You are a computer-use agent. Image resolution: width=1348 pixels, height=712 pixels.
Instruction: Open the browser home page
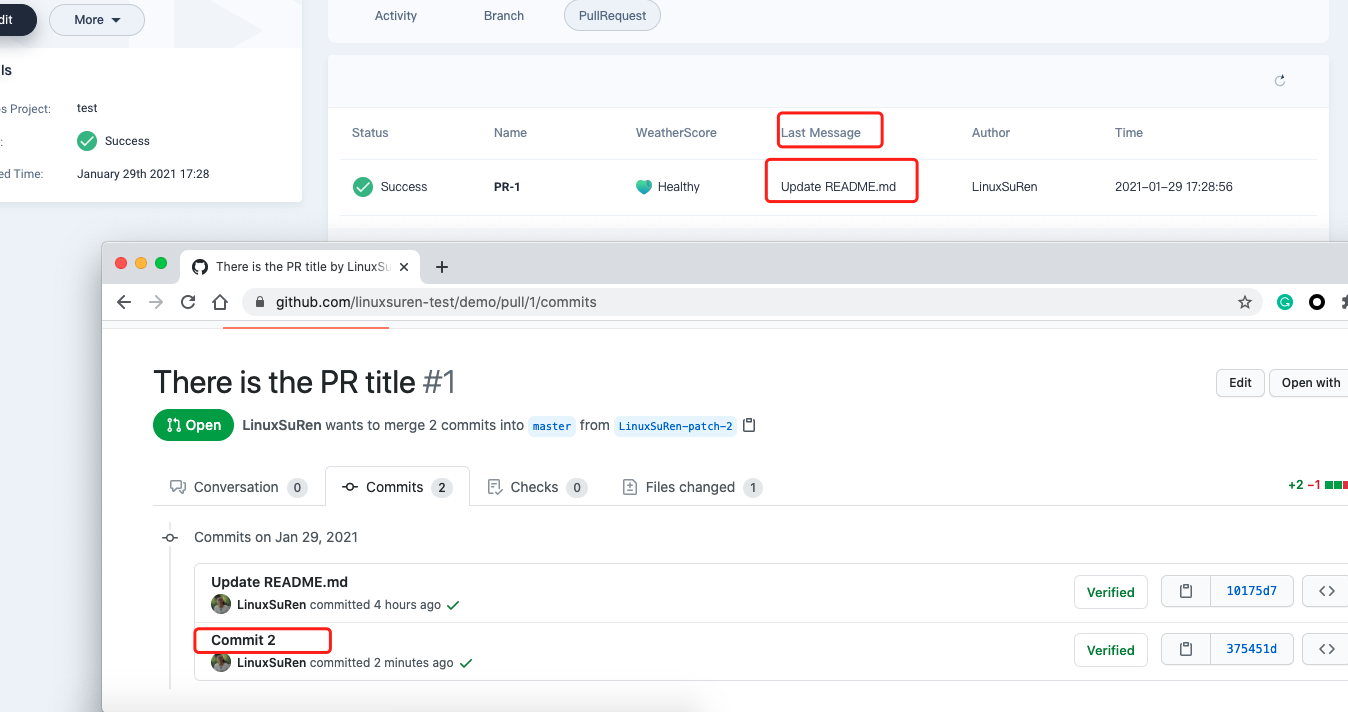click(220, 302)
